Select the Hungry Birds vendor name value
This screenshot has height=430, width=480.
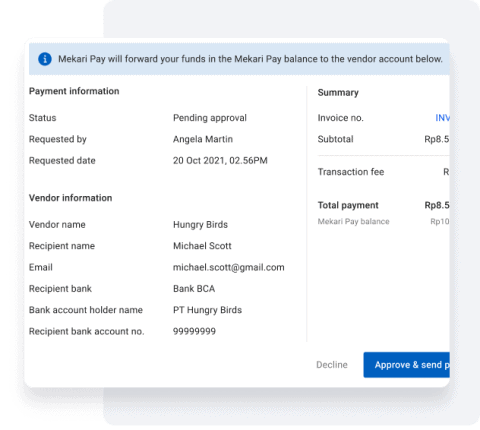point(200,225)
